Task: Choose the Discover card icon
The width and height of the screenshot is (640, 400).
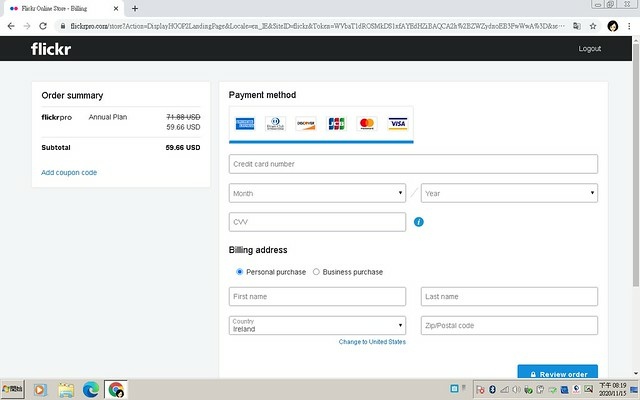Action: point(306,124)
